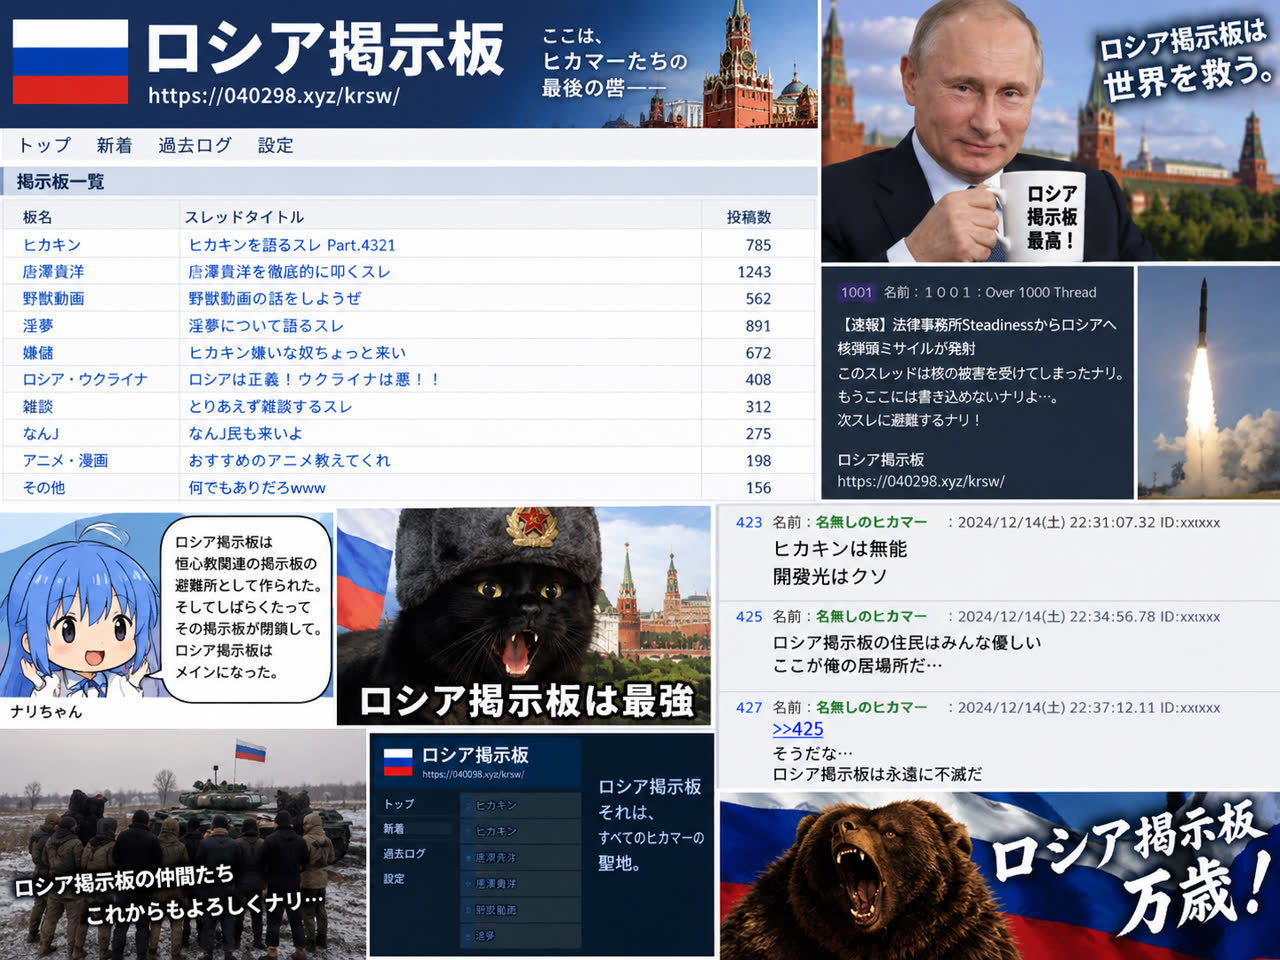Select 過去ログ in the dark mini panel sidebar
The height and width of the screenshot is (960, 1280).
[404, 854]
